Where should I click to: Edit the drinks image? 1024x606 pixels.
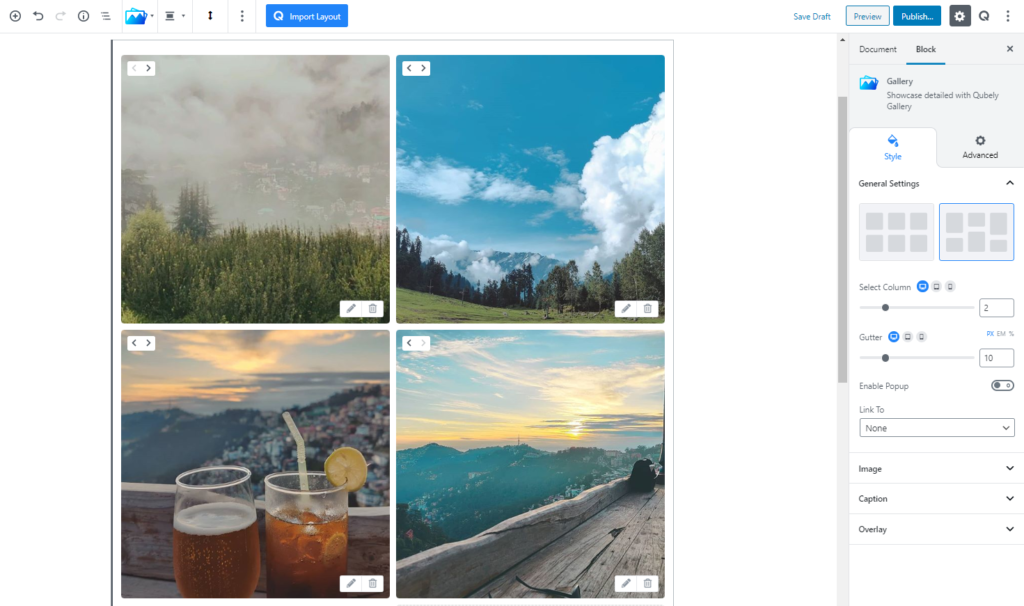[351, 583]
